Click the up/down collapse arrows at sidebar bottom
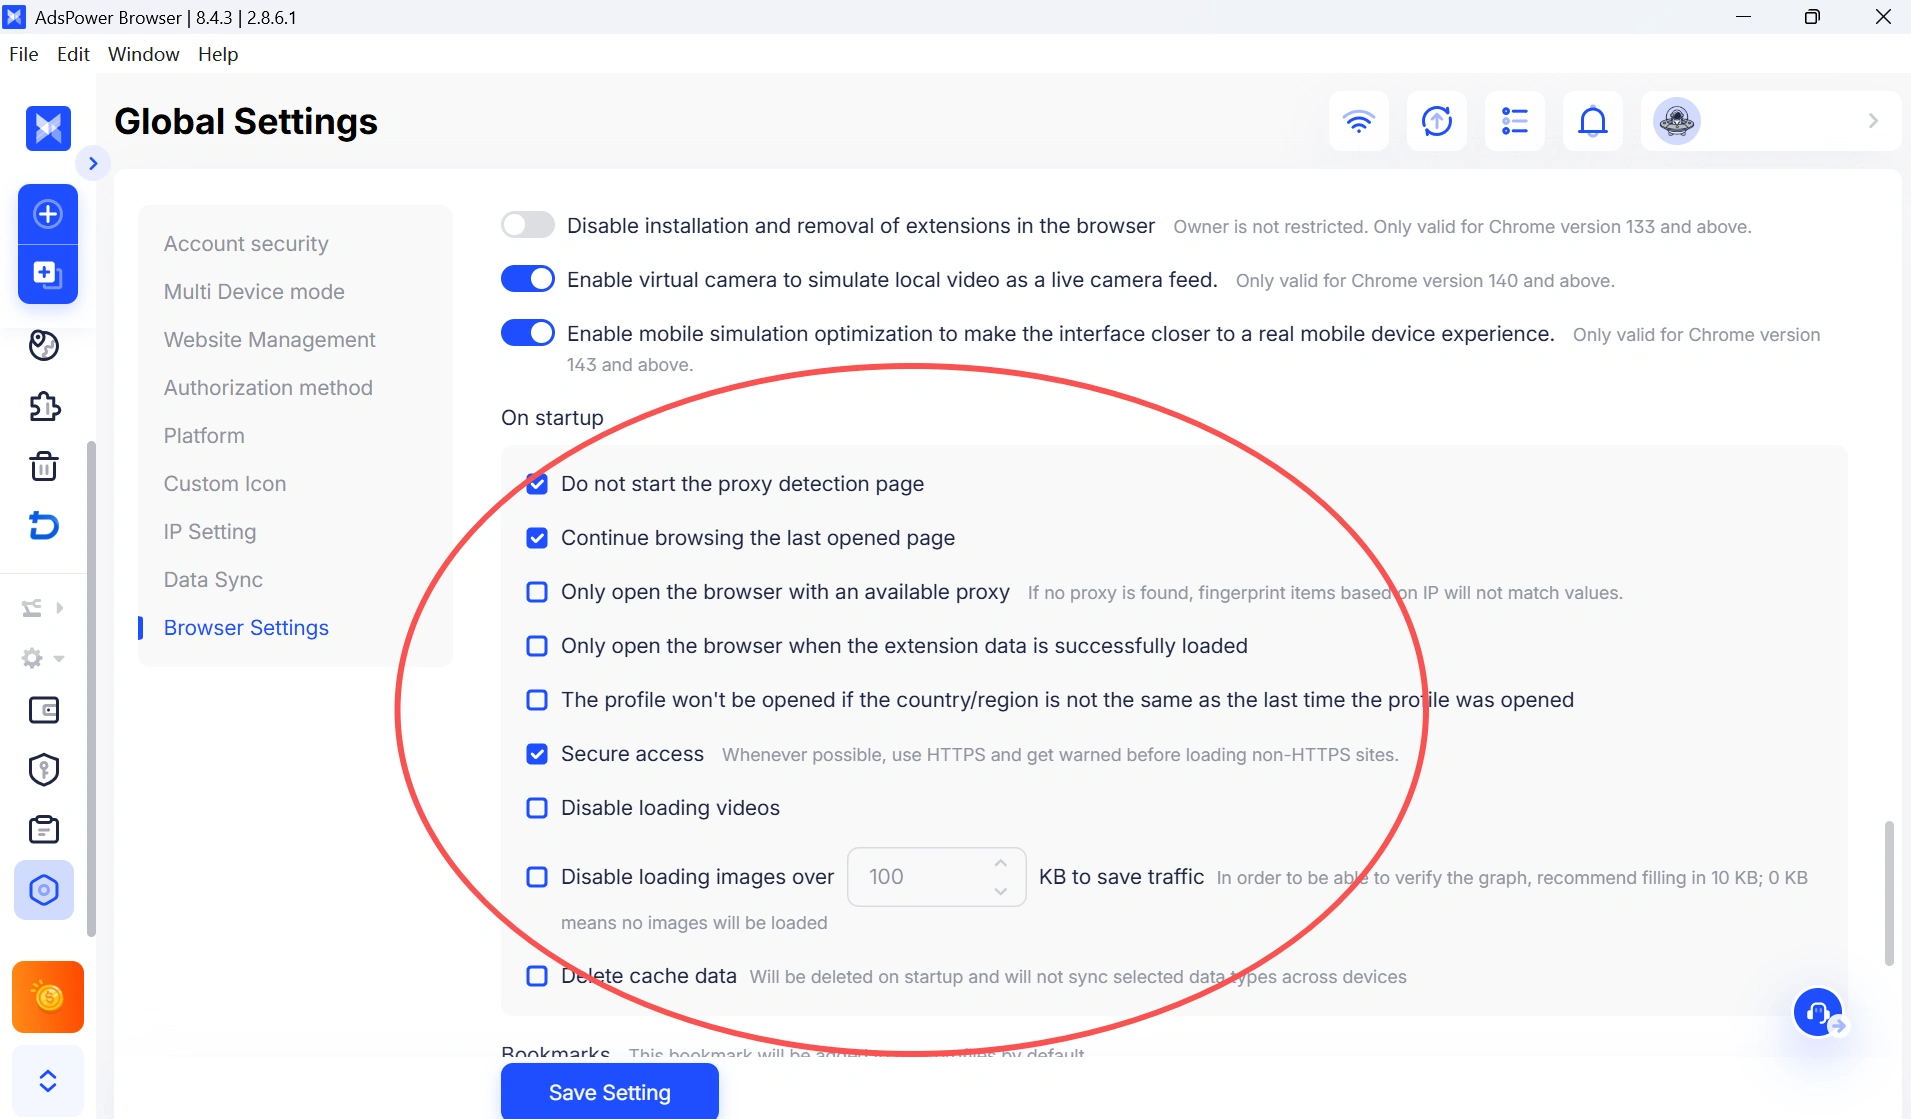 pos(48,1081)
